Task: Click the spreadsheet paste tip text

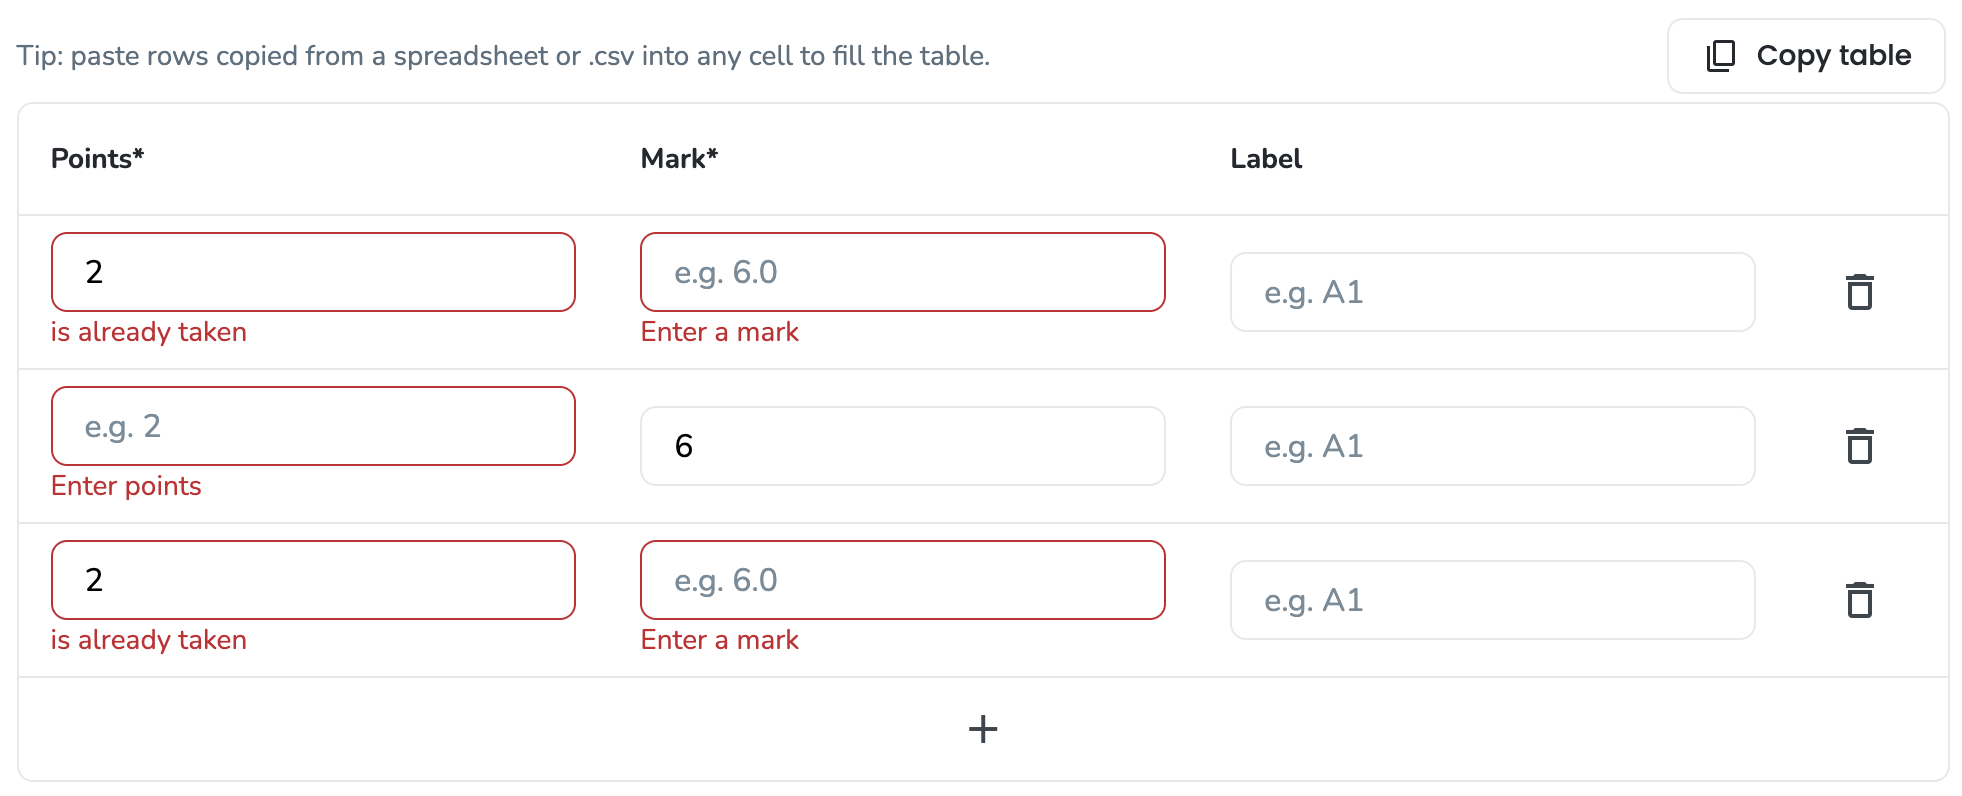Action: point(503,56)
